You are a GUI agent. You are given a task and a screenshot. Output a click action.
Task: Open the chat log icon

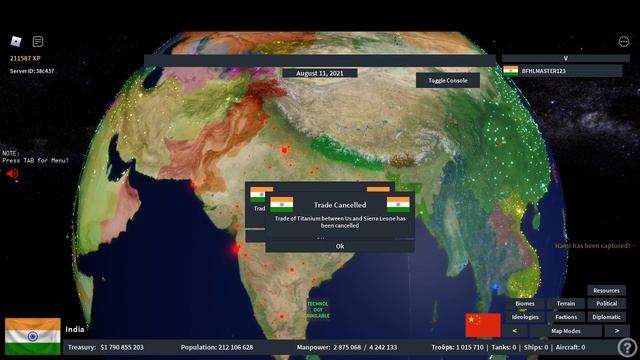[38, 41]
